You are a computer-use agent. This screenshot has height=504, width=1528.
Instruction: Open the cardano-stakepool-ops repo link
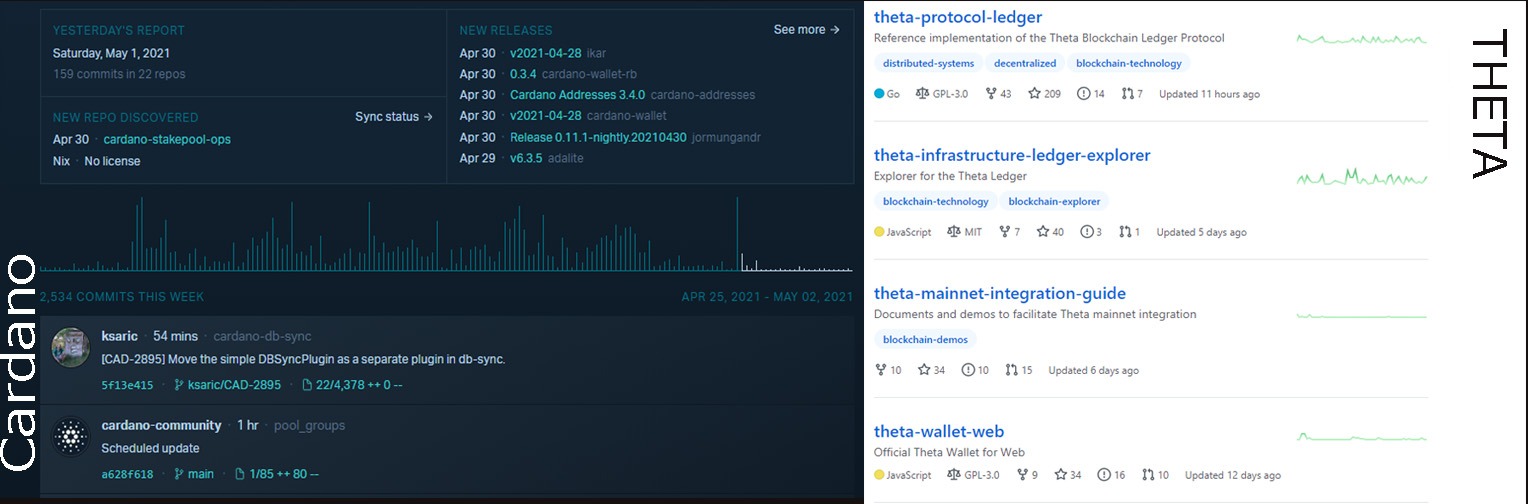[167, 139]
